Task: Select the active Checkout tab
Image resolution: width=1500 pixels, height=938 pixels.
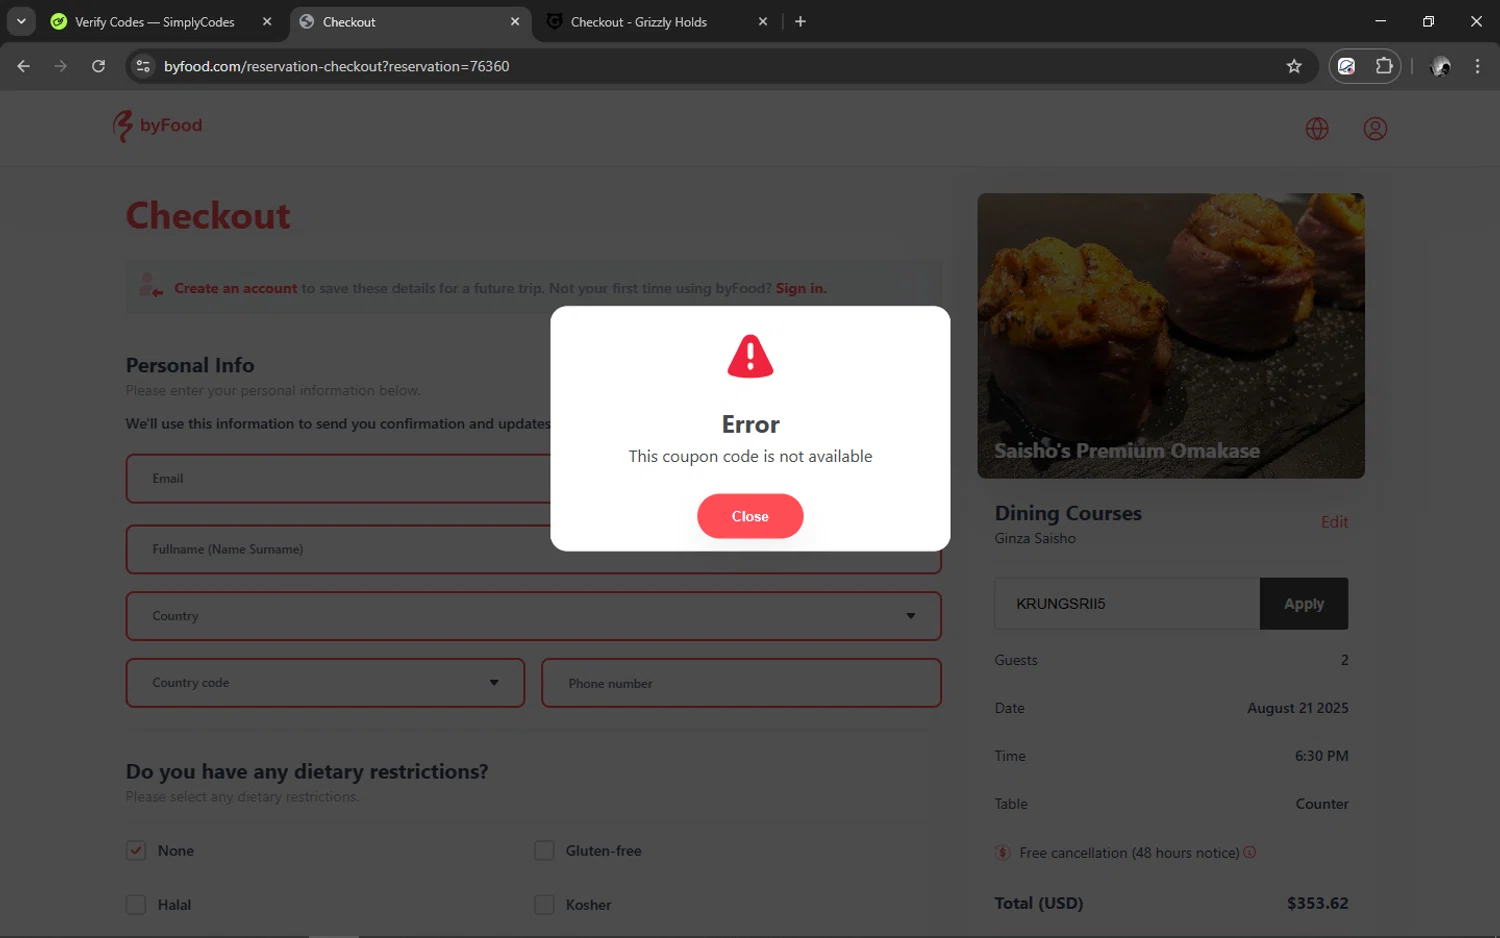Action: [408, 21]
